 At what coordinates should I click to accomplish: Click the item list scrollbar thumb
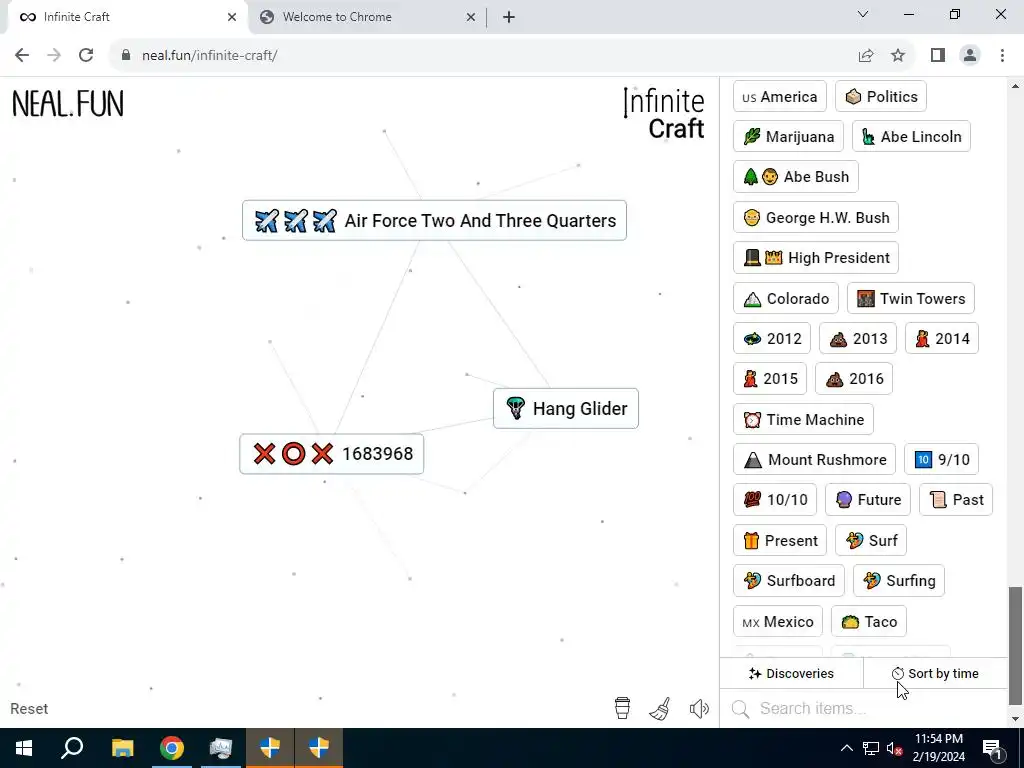(x=1014, y=646)
